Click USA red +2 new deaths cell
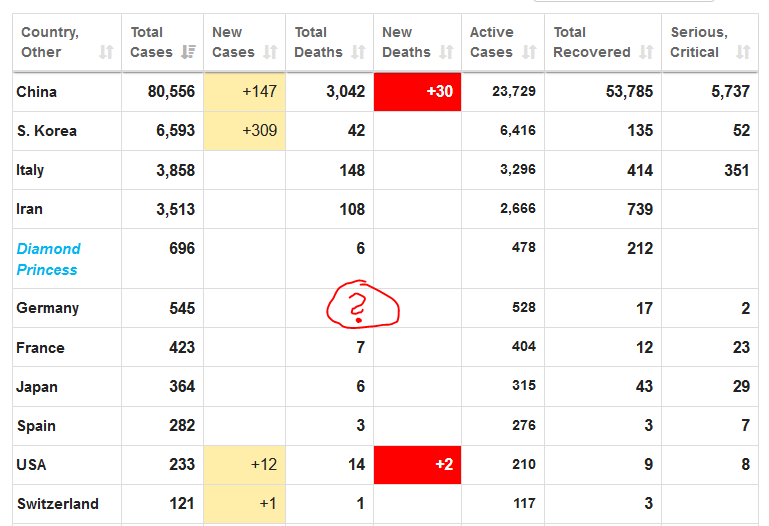Screen dimensions: 769x526 (417, 465)
